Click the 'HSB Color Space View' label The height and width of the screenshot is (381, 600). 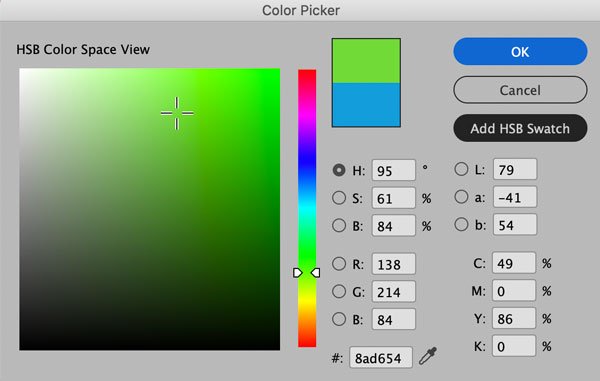point(83,49)
